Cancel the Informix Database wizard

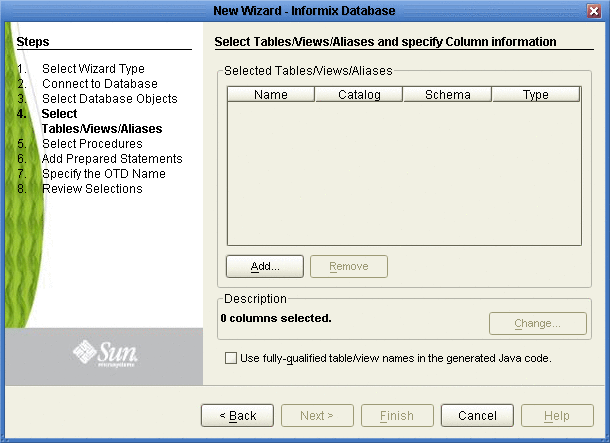tap(477, 416)
